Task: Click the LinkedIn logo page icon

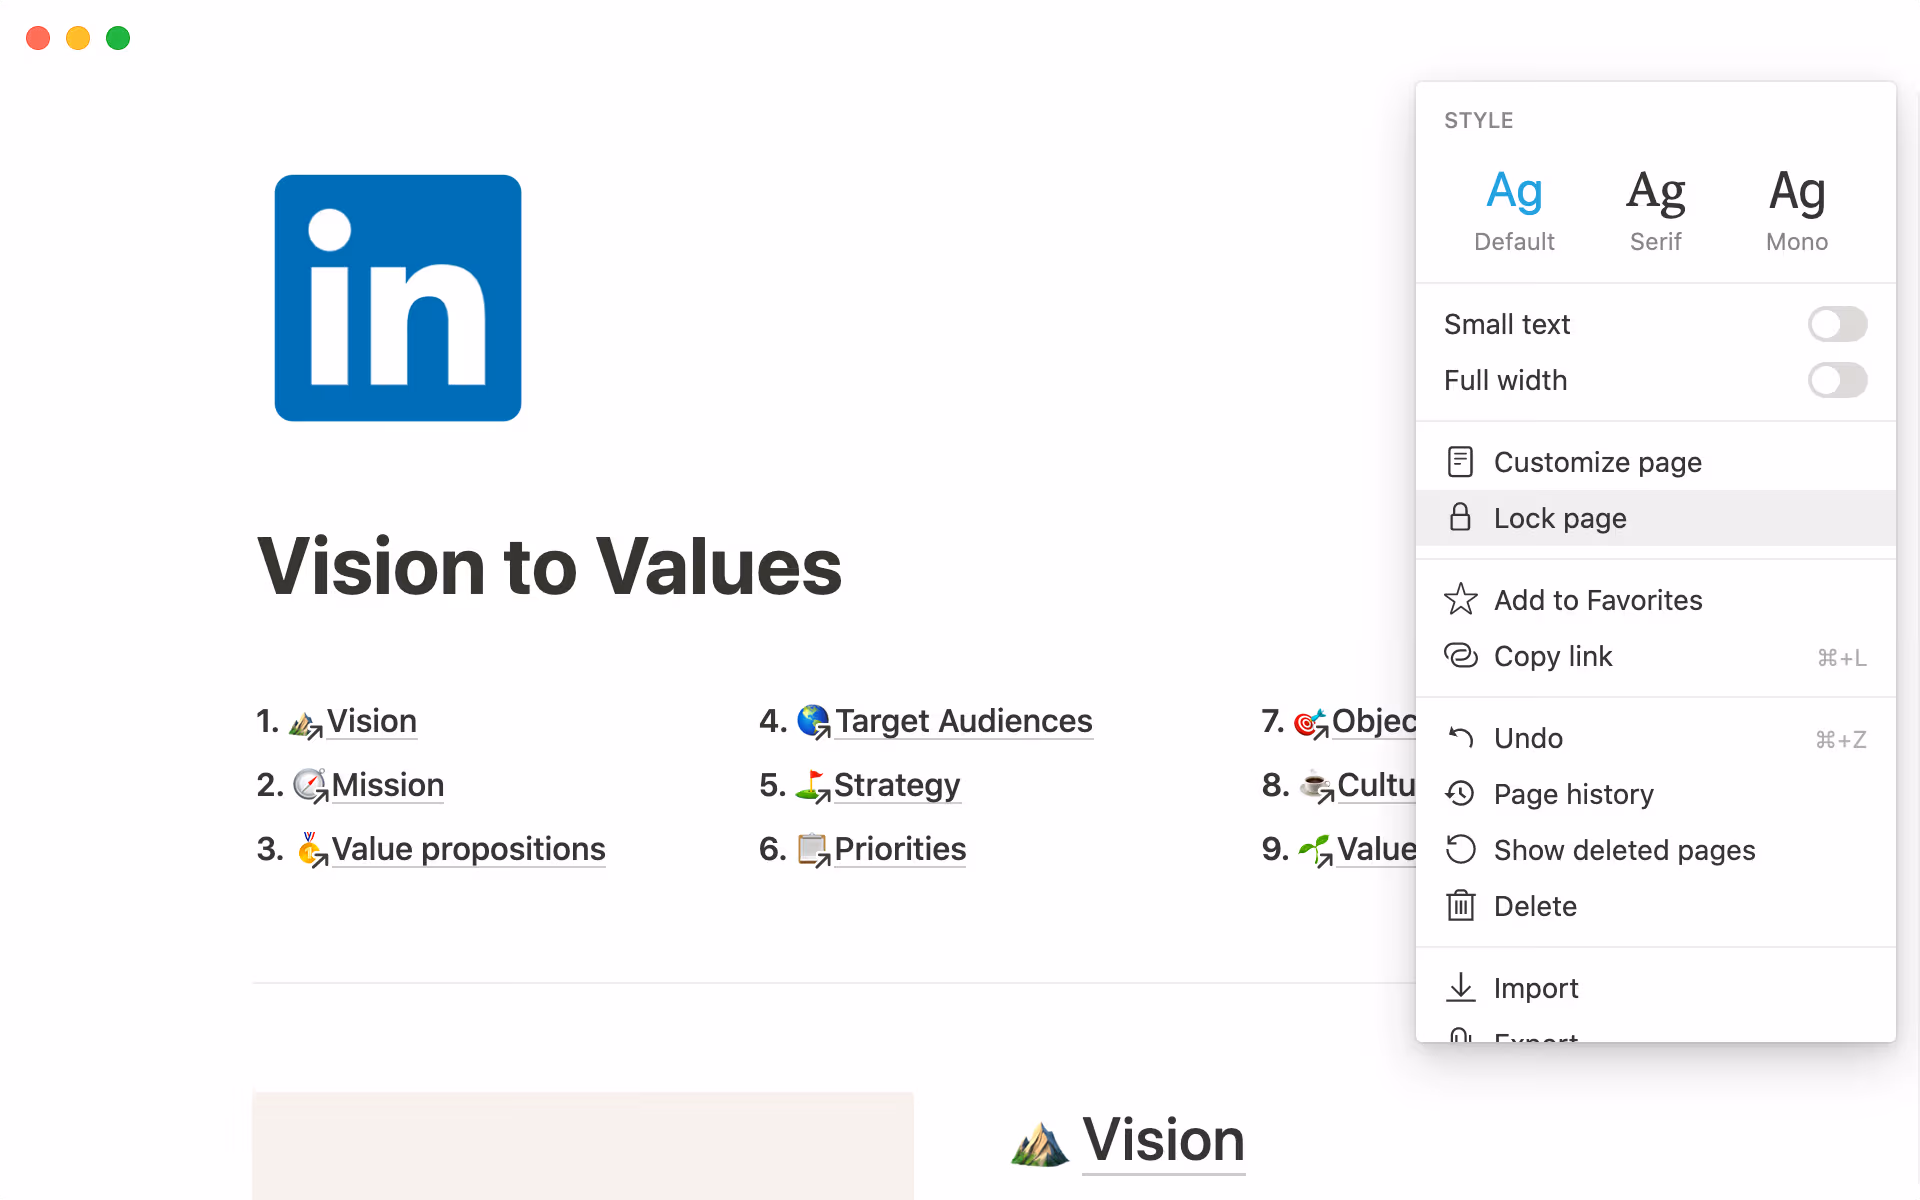Action: point(398,298)
